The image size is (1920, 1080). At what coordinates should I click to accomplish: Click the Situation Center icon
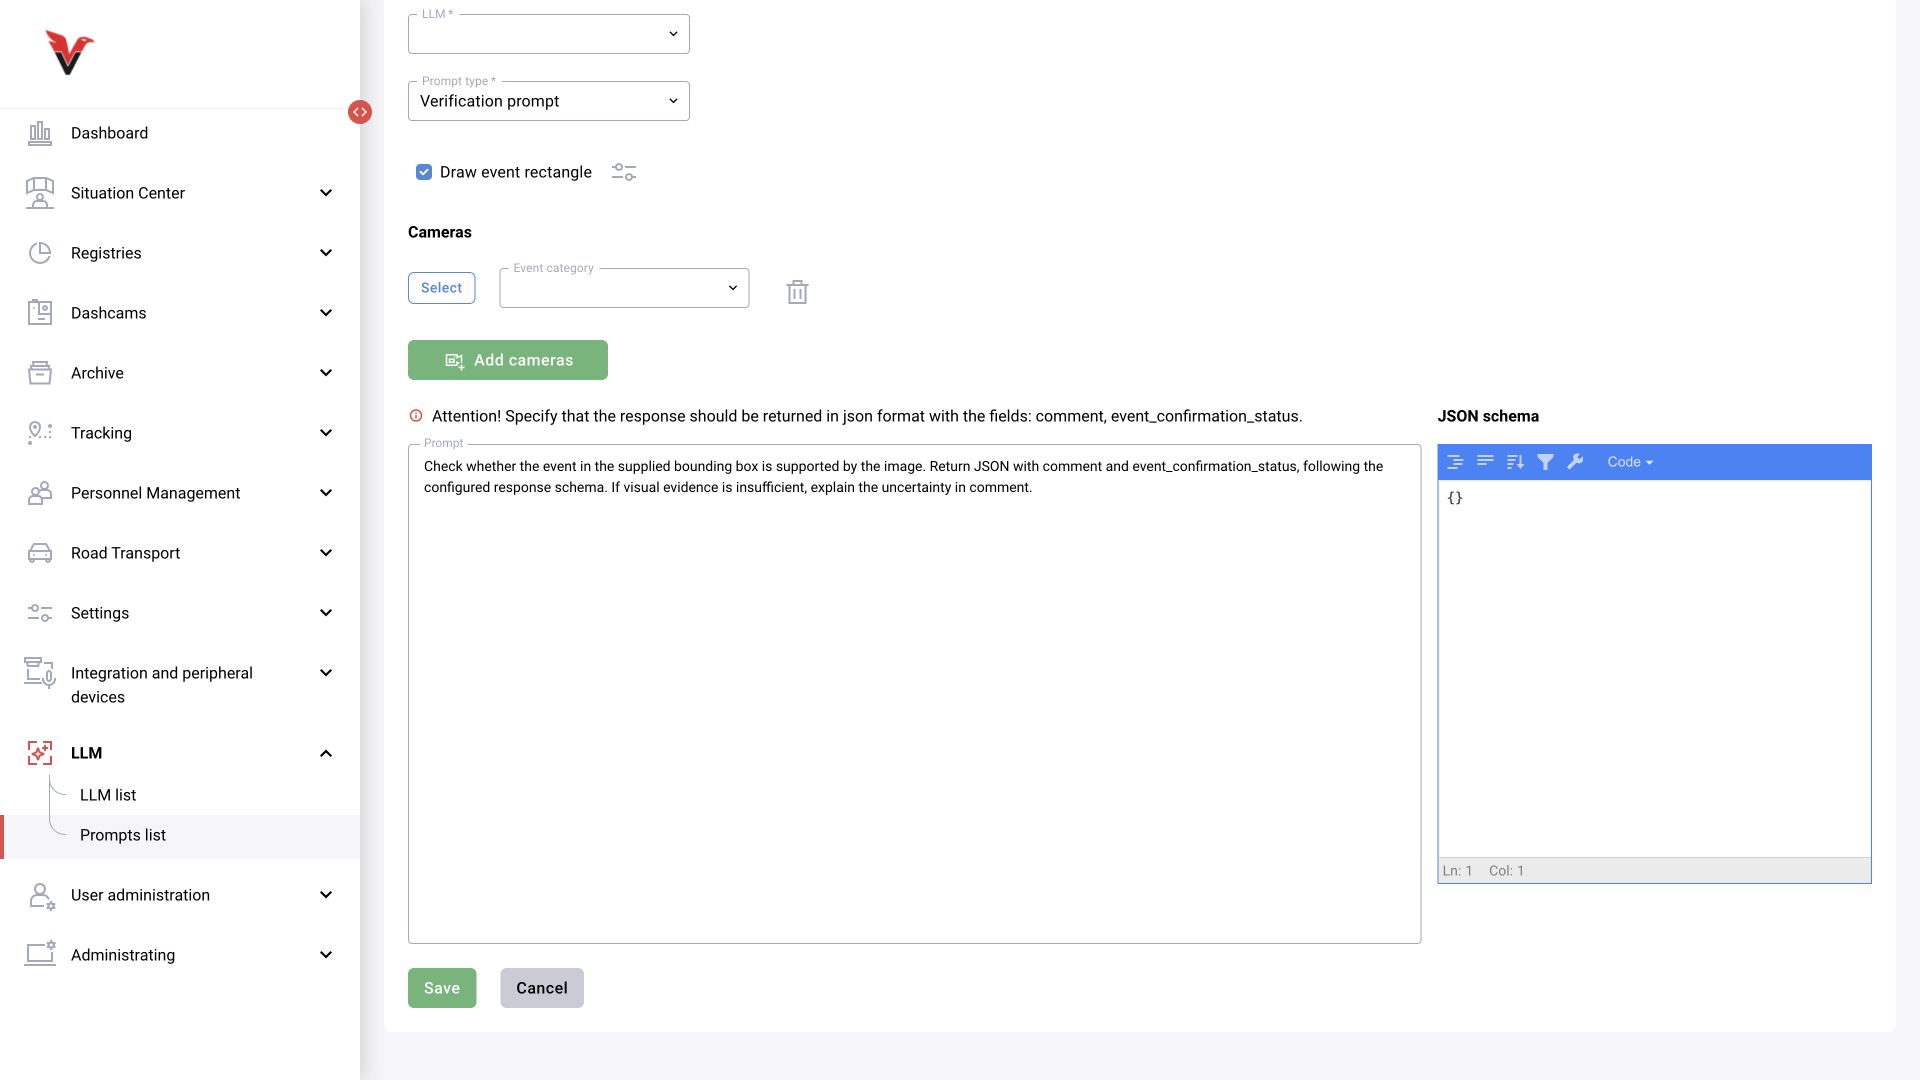[40, 193]
